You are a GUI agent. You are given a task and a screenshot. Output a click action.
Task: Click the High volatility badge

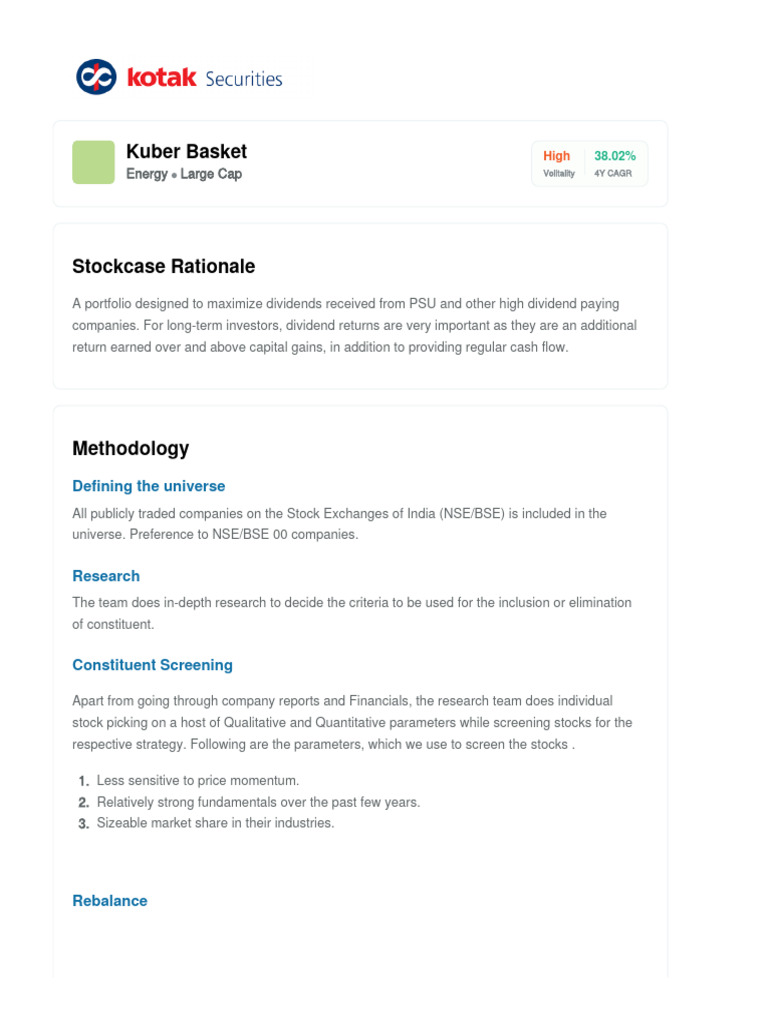(558, 164)
